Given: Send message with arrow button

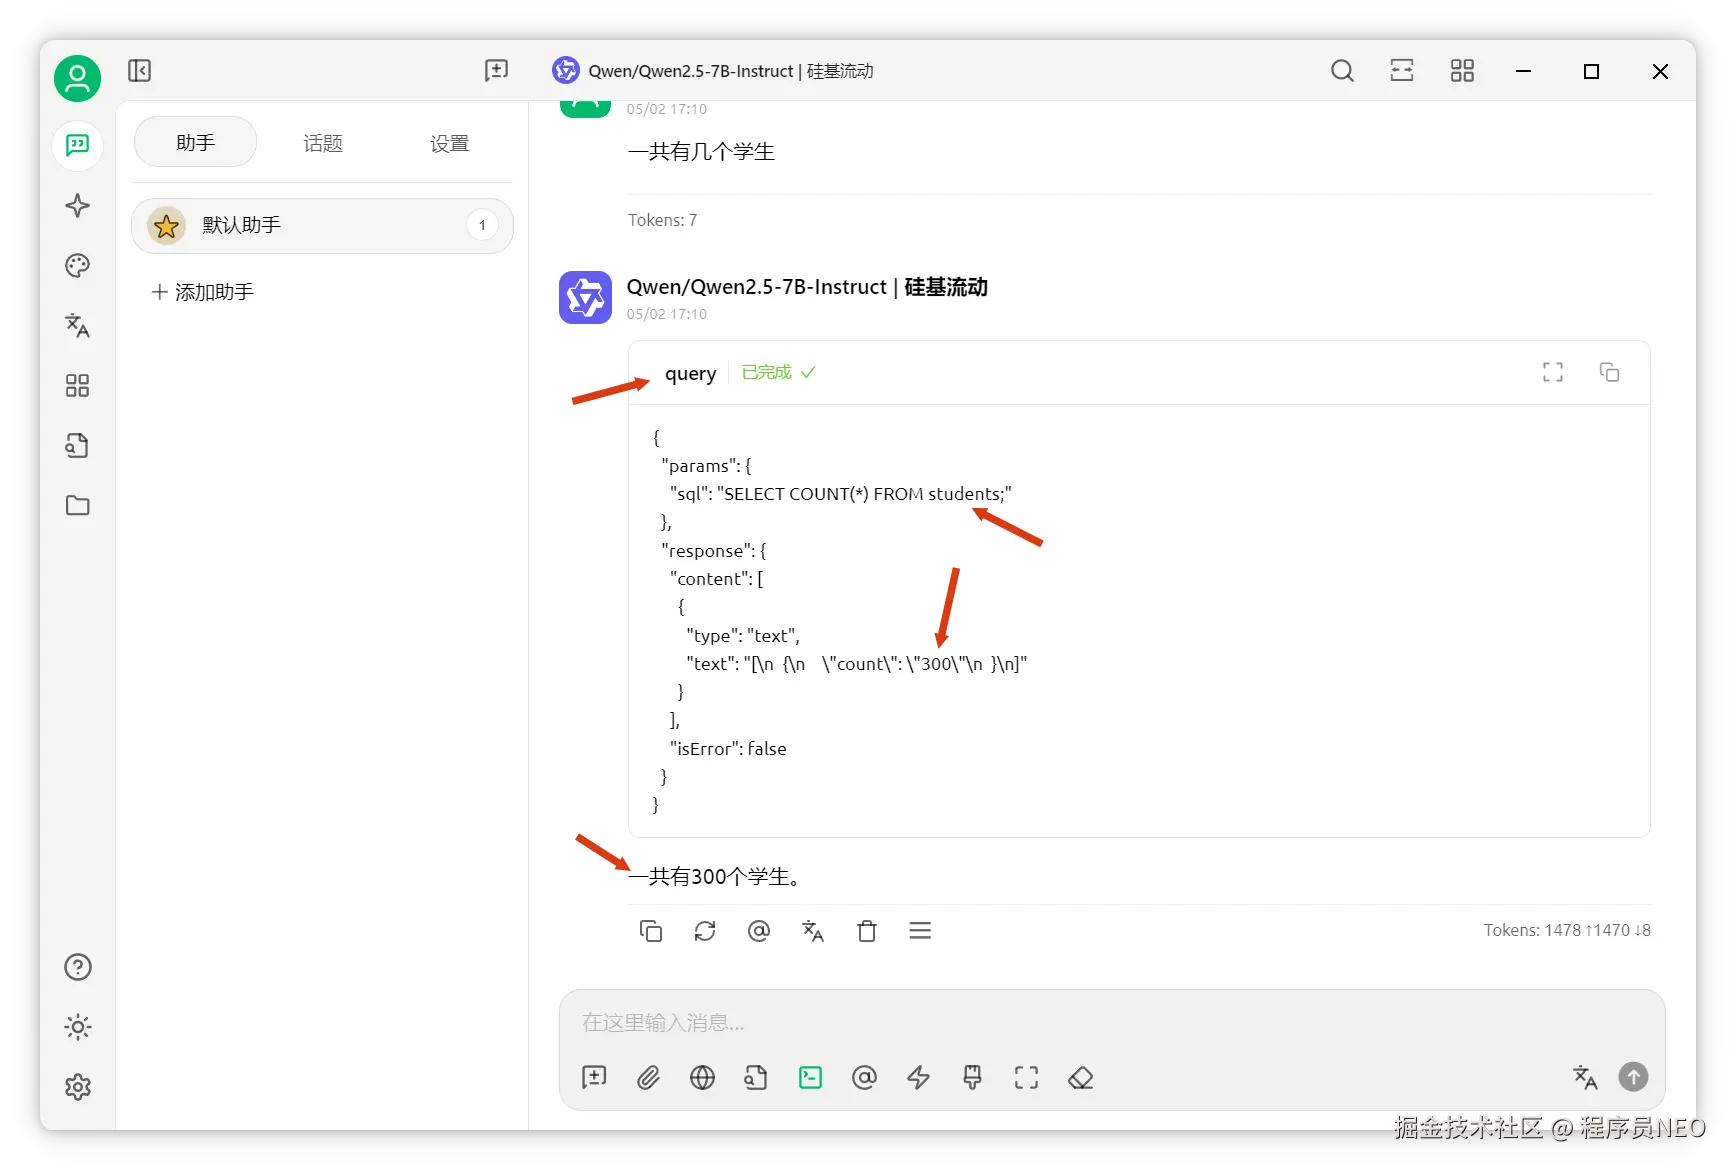Looking at the screenshot, I should click(x=1633, y=1077).
